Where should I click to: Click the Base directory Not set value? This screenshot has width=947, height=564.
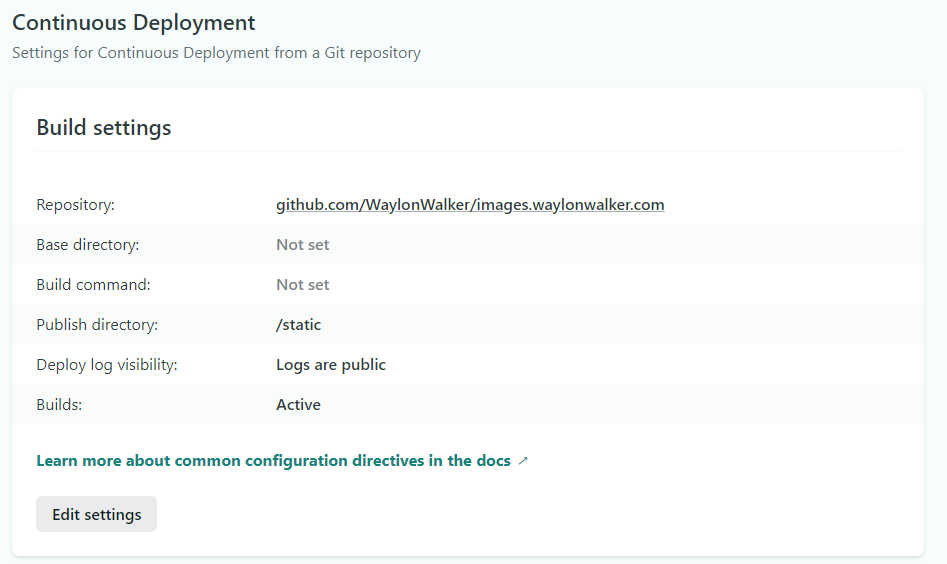[303, 245]
